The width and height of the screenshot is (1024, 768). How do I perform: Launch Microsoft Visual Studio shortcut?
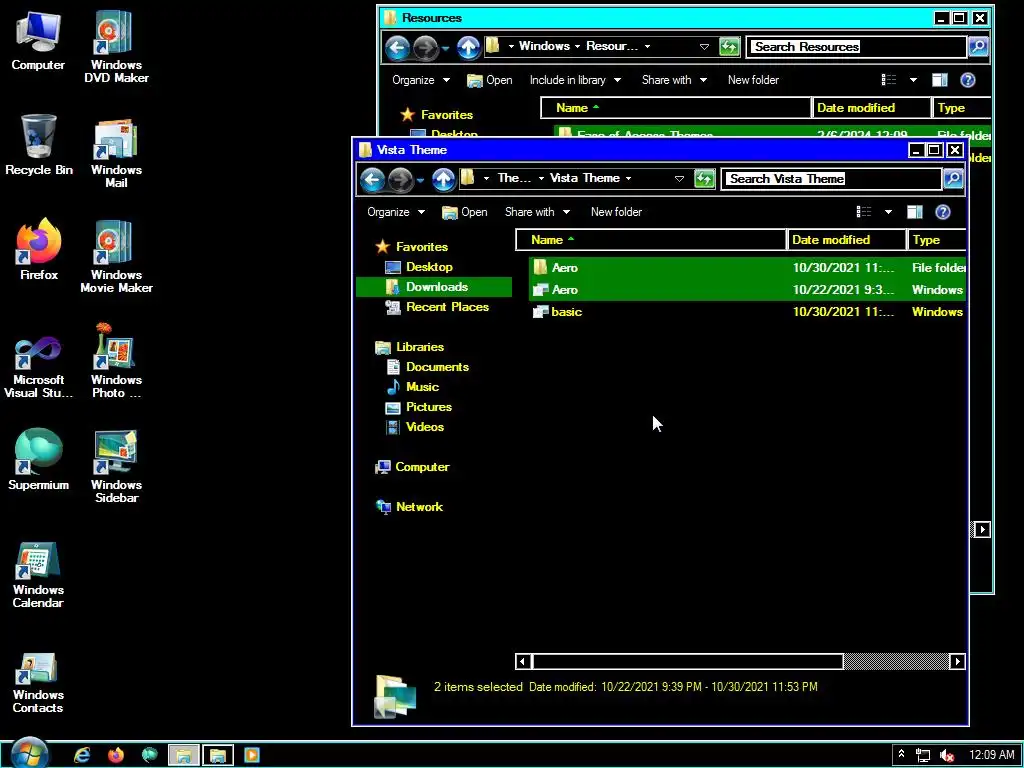point(39,366)
